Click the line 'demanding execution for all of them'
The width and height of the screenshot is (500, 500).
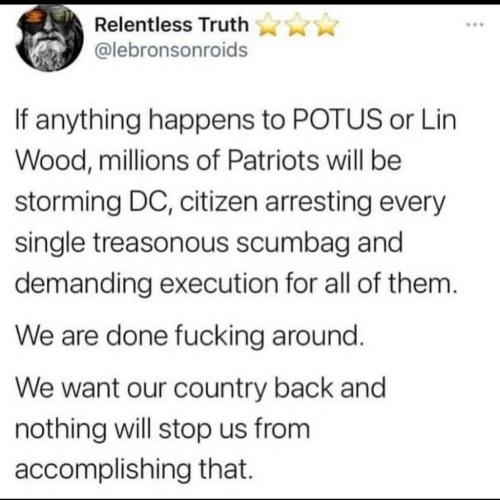[236, 284]
